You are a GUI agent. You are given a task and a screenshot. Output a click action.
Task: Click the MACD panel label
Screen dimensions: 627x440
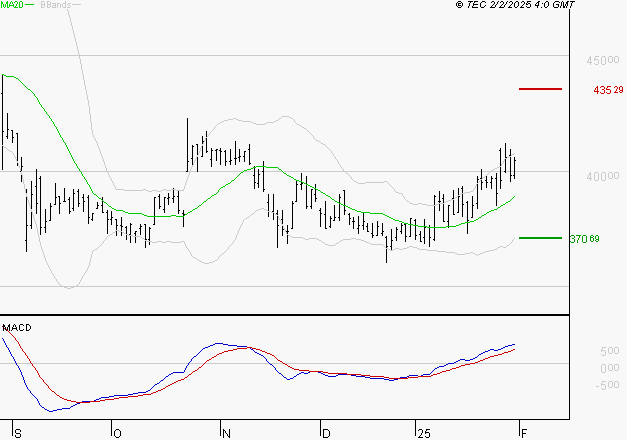(17, 328)
